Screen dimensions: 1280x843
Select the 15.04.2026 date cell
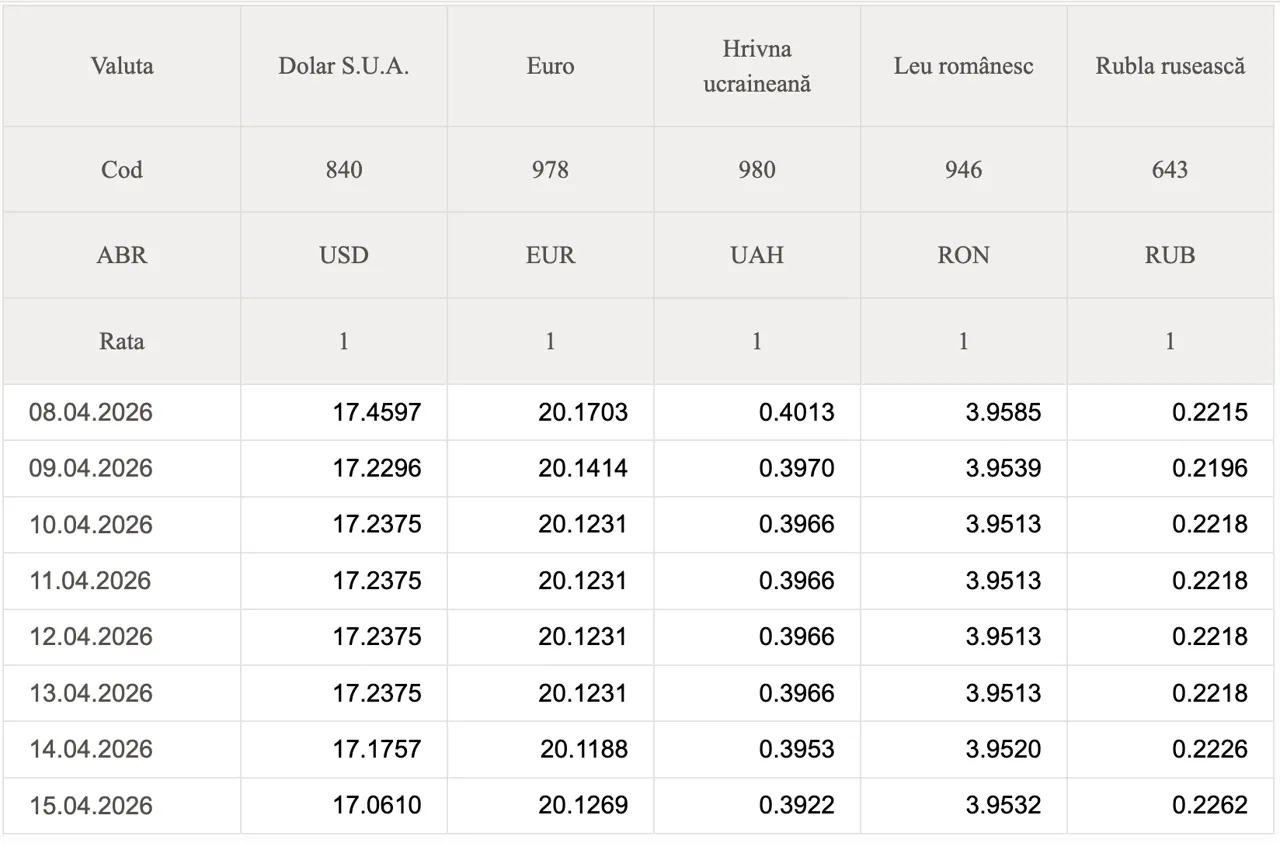pos(91,806)
